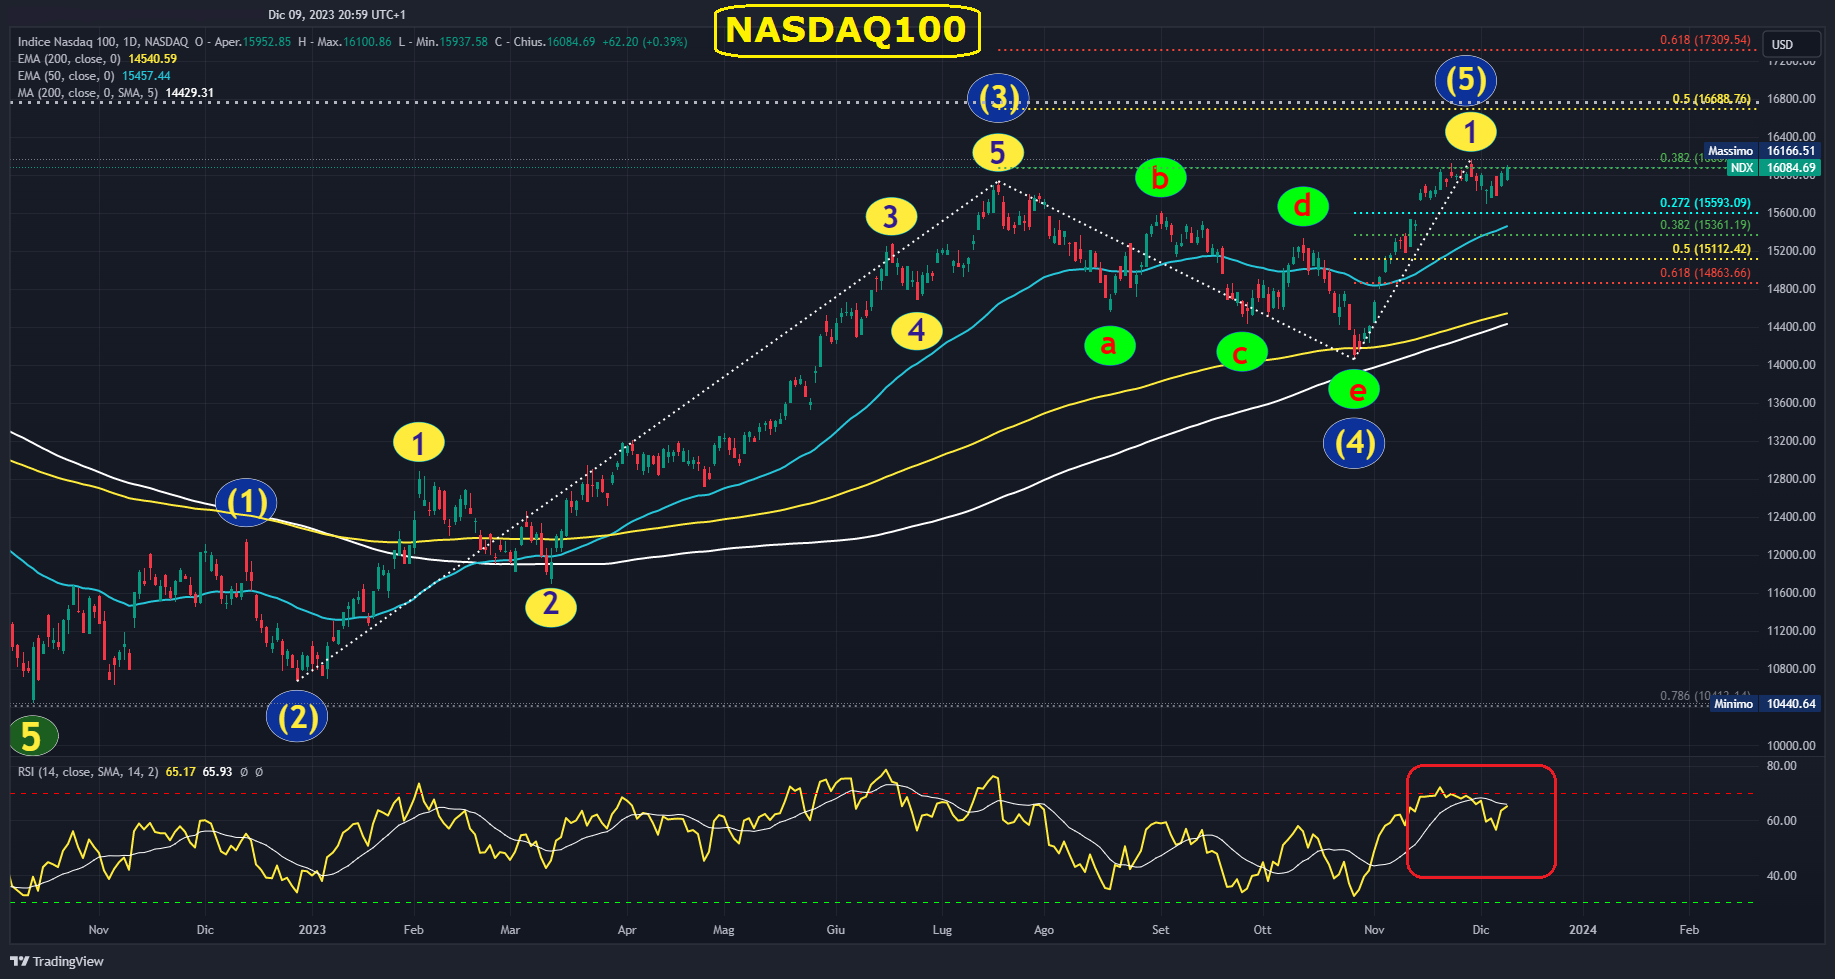
Task: Click the Ott mark on time axis
Action: pos(1263,930)
